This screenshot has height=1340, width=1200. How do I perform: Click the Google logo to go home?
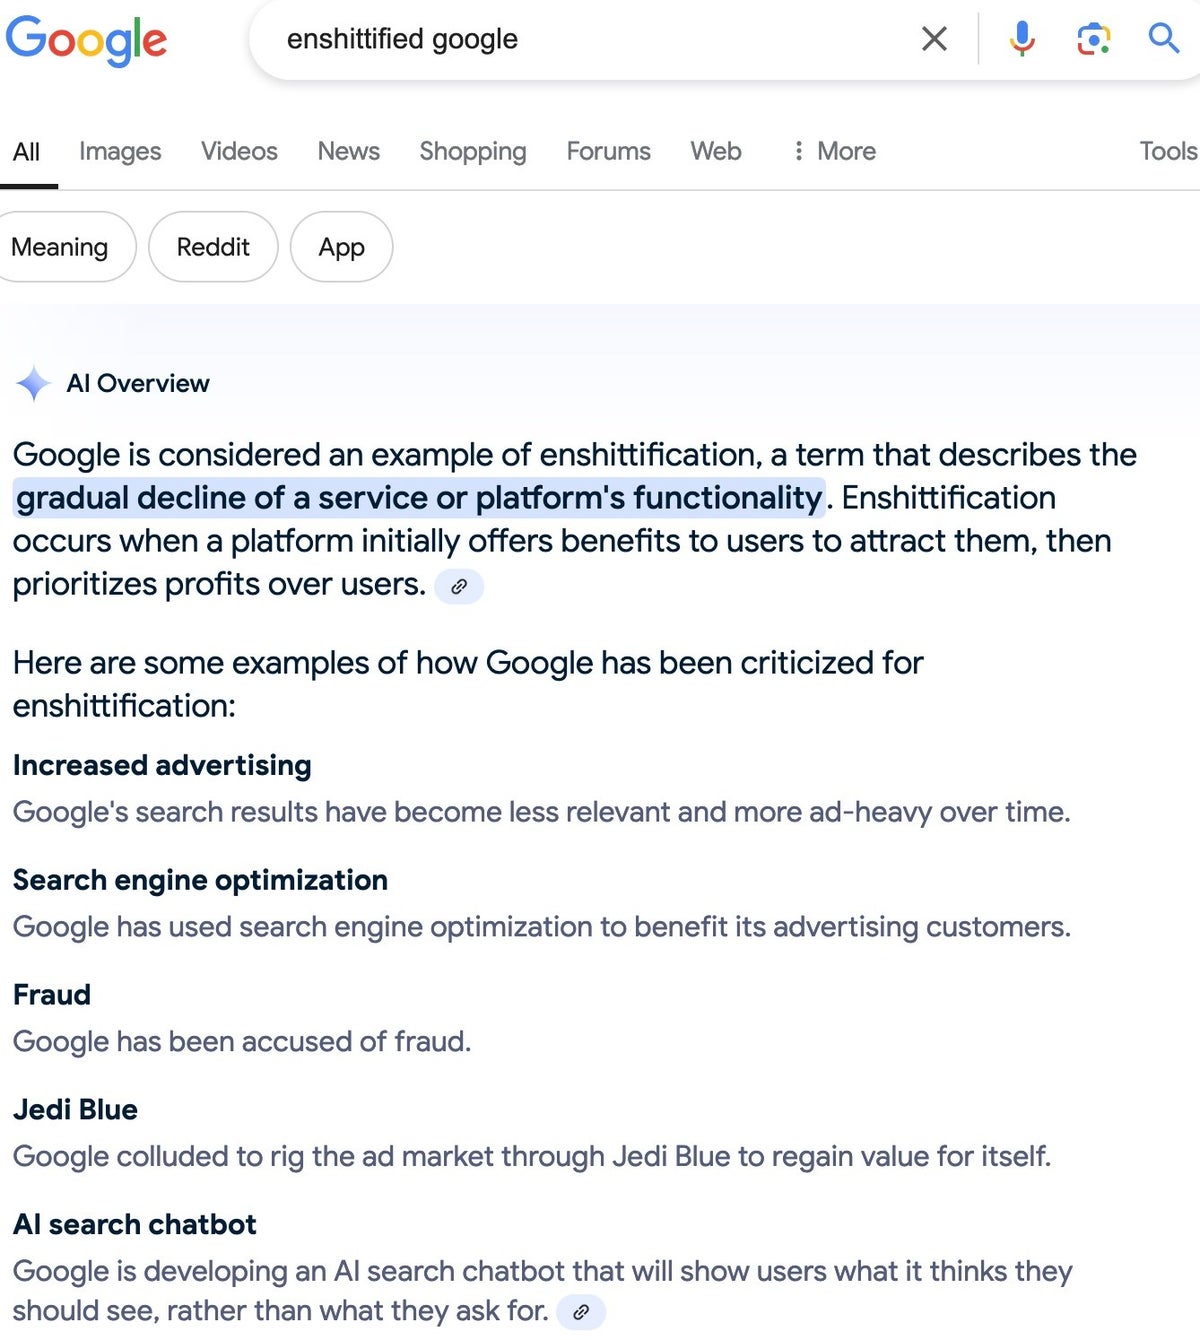(x=86, y=40)
